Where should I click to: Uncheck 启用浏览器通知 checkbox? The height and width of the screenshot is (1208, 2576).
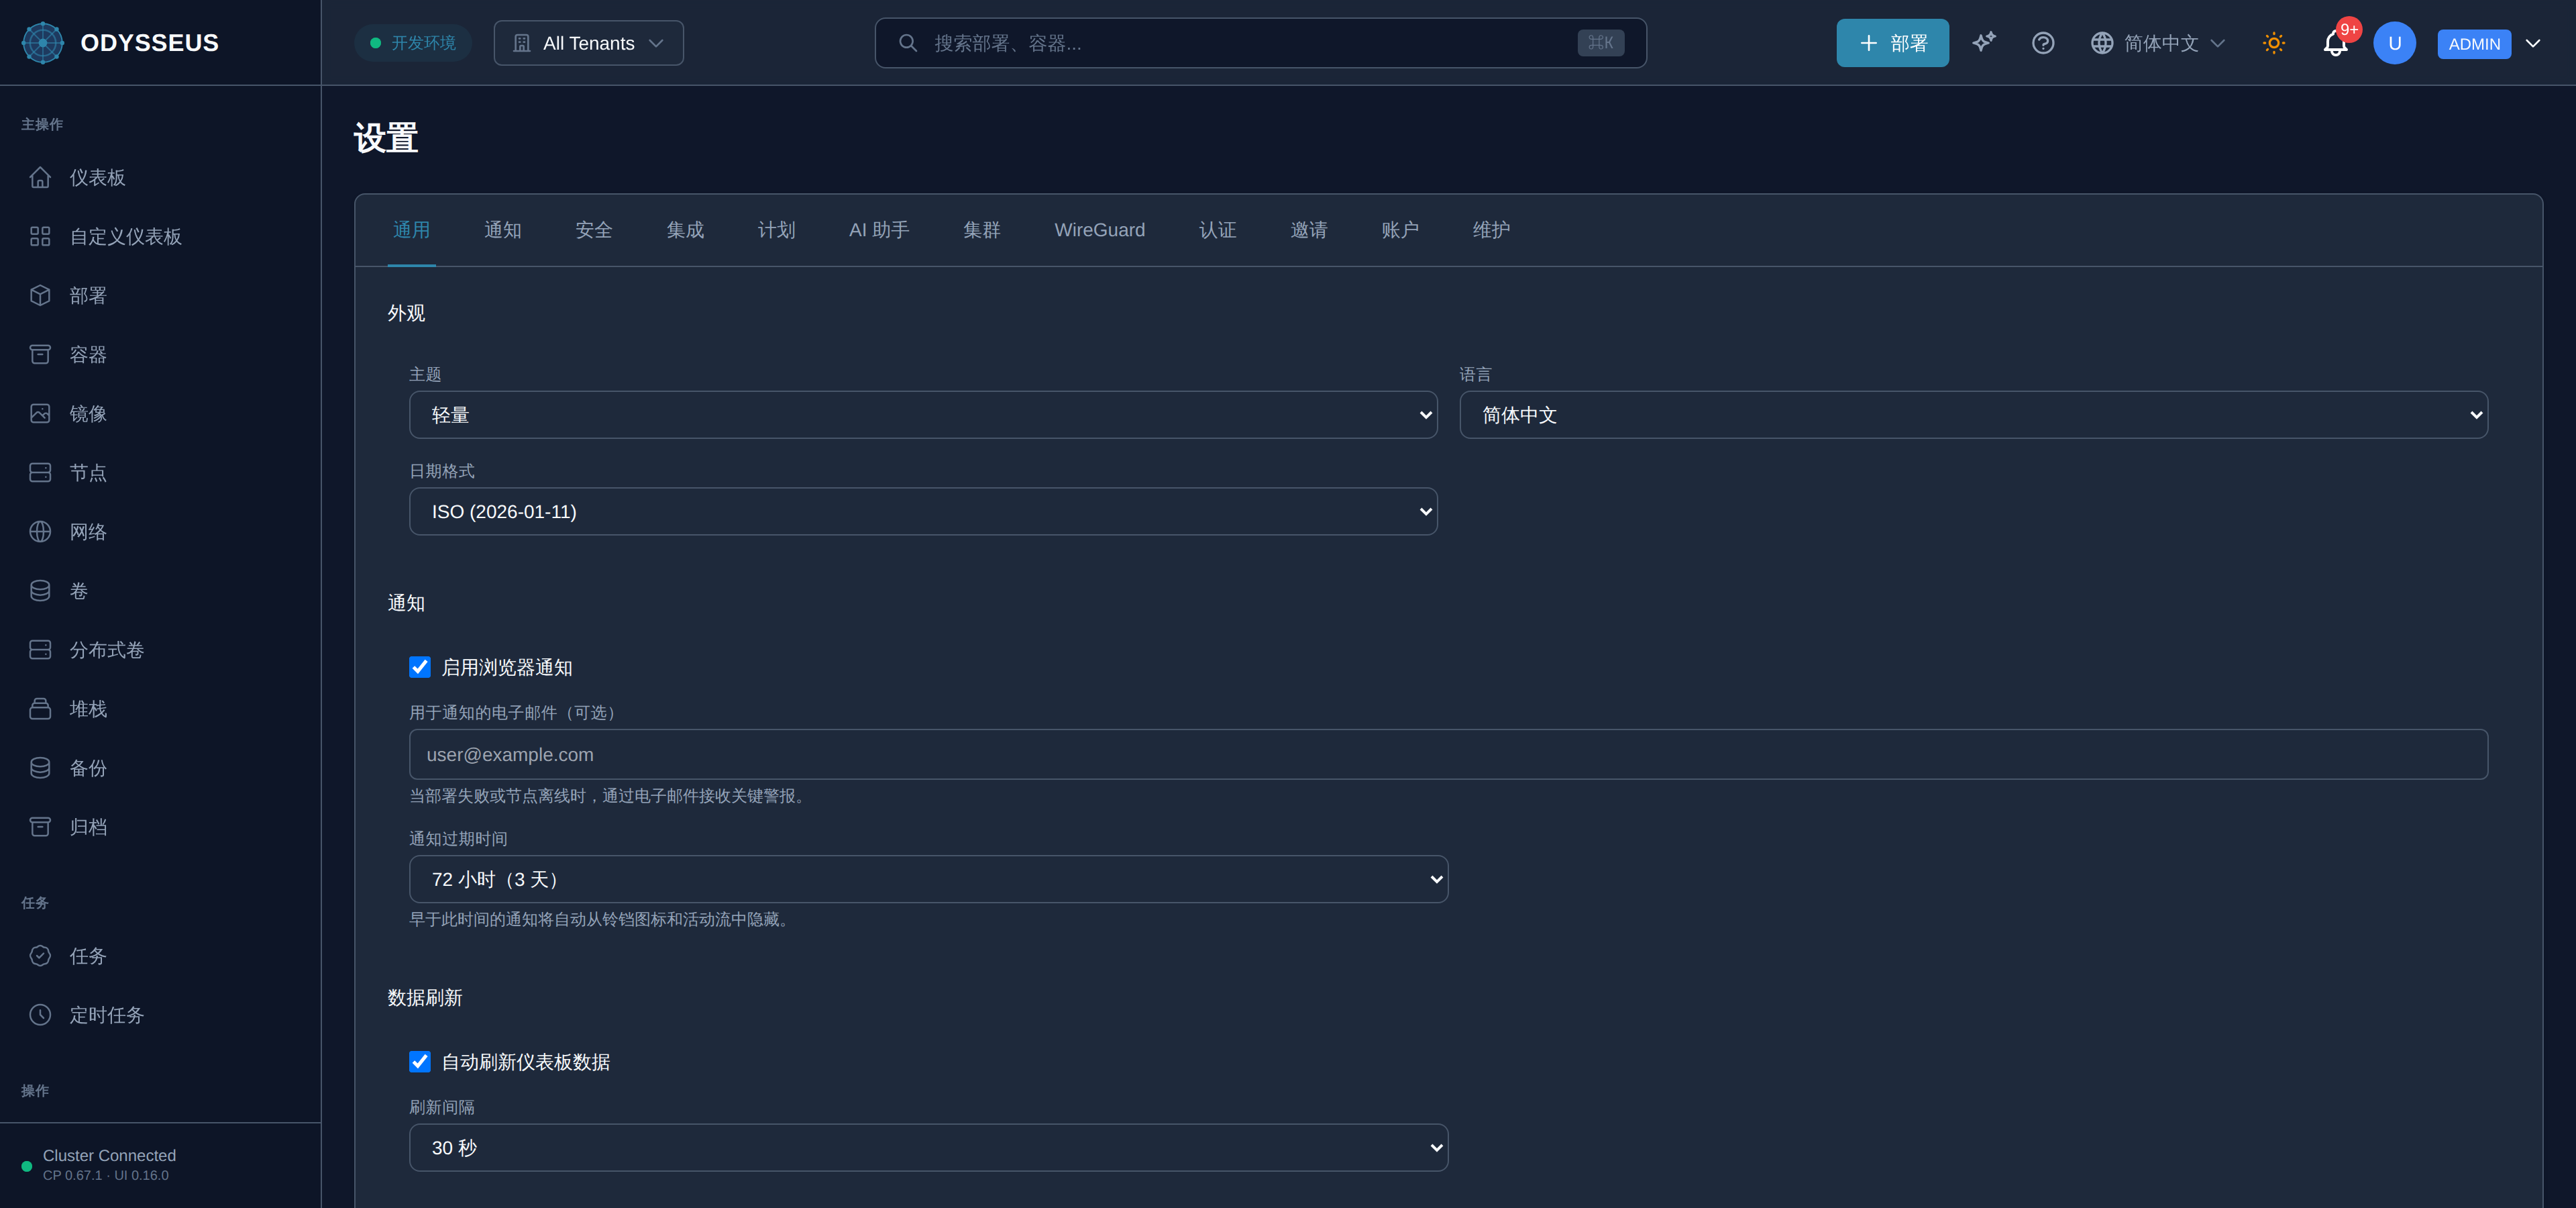pos(420,667)
